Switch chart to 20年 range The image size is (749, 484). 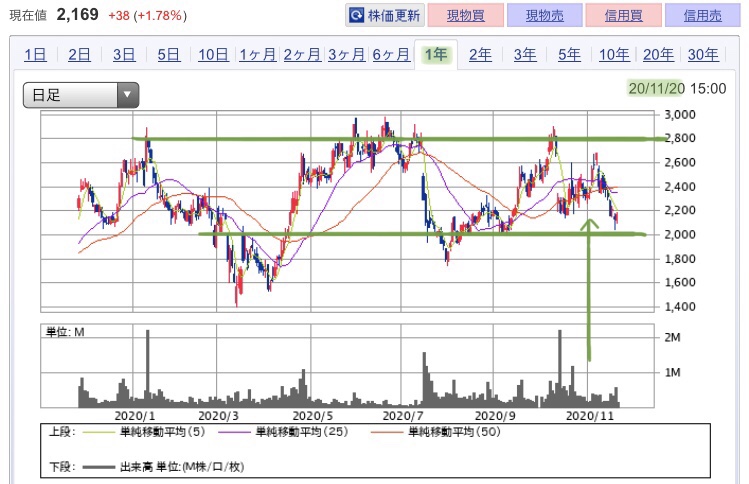click(658, 55)
